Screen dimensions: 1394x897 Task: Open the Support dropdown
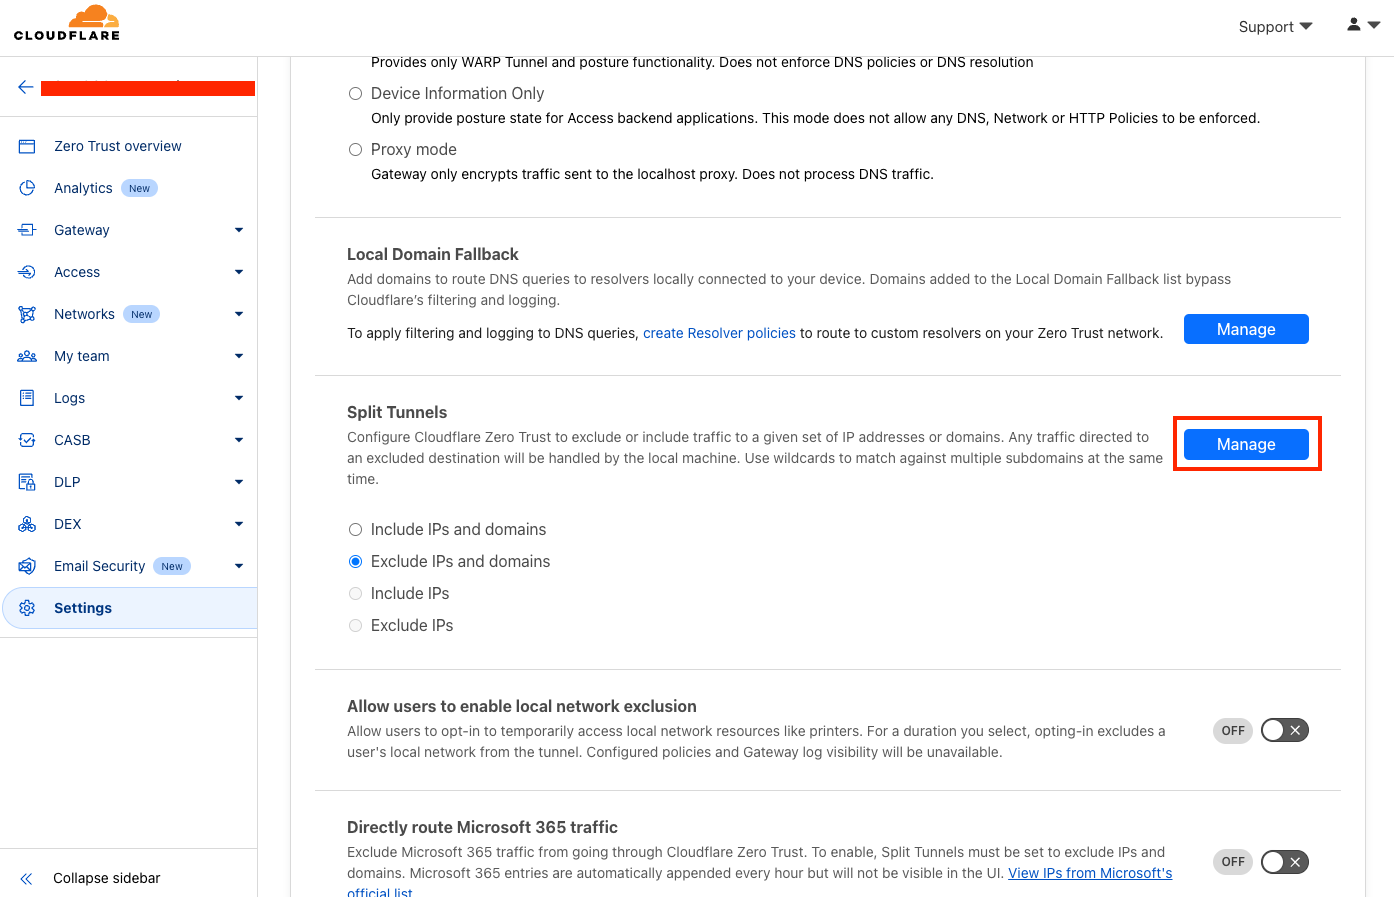(x=1274, y=27)
